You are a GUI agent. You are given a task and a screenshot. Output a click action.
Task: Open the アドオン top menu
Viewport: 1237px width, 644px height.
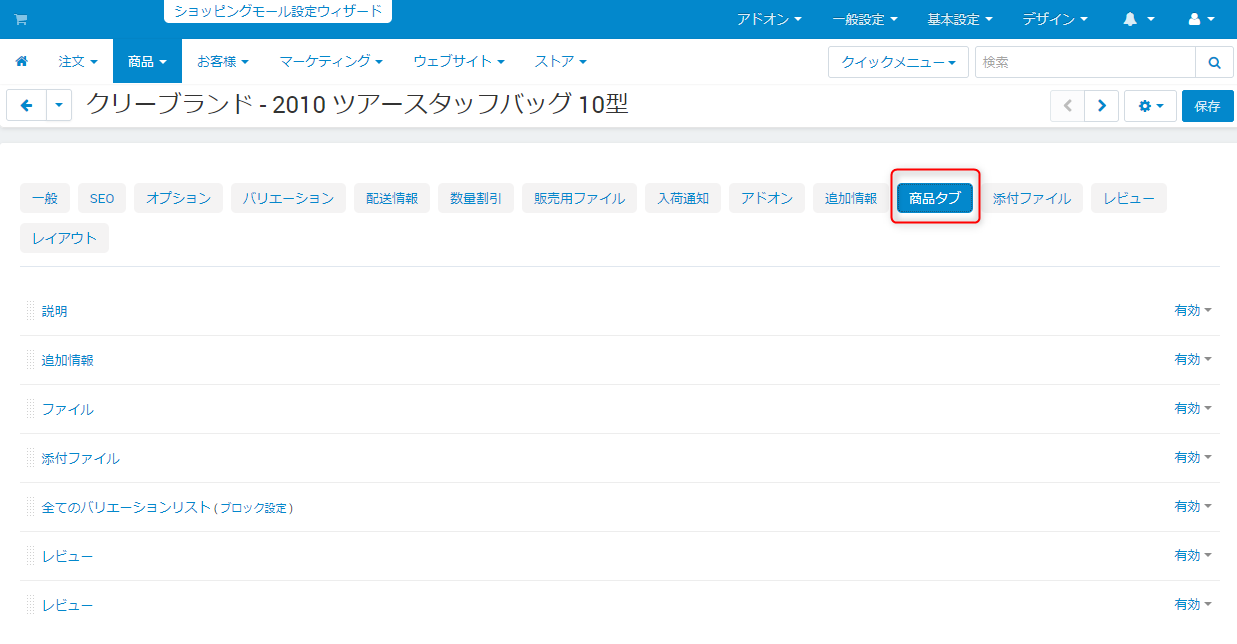[x=769, y=19]
